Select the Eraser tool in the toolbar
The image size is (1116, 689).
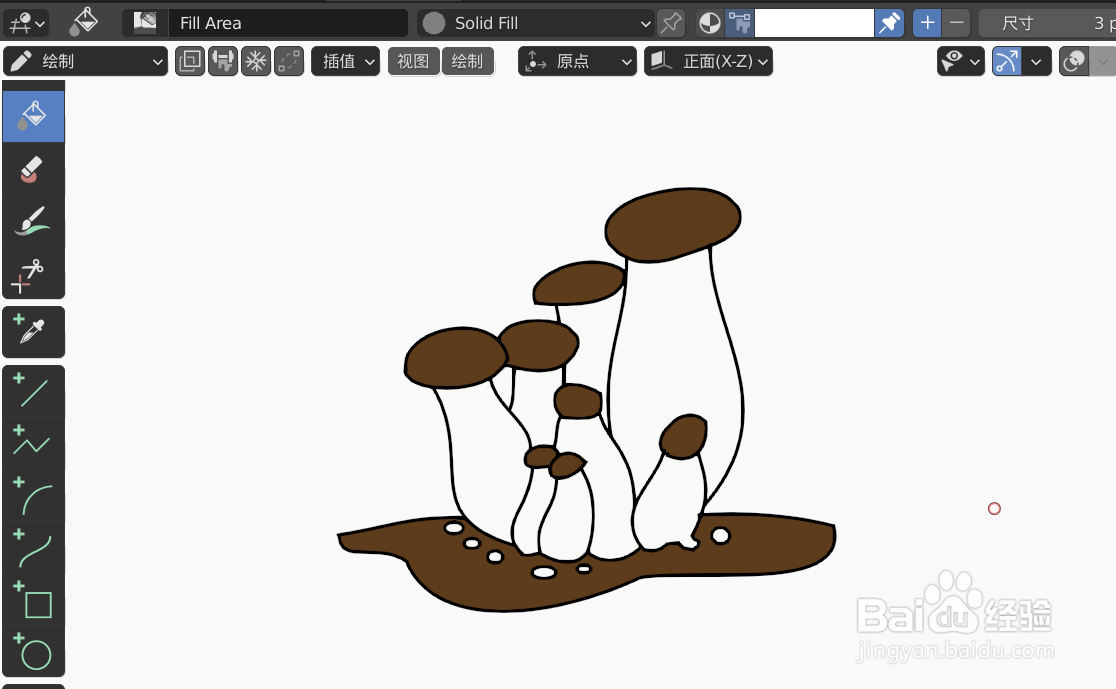click(x=33, y=167)
